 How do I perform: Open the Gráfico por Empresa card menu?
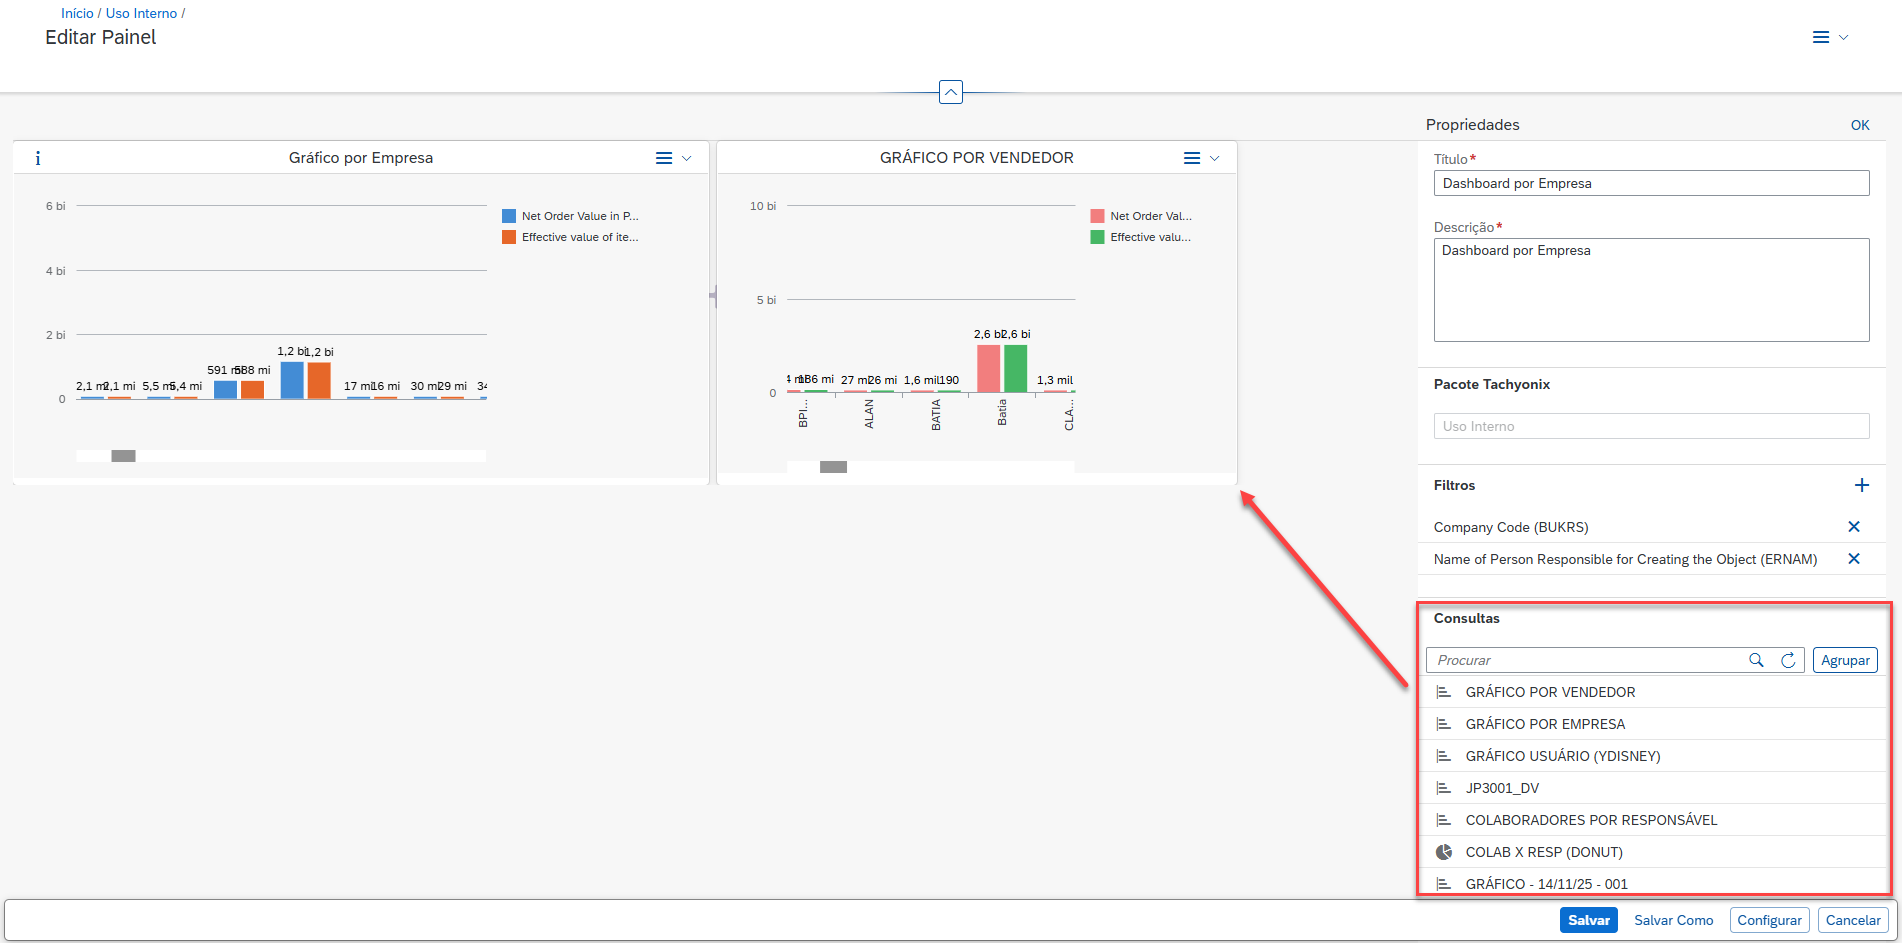coord(672,158)
